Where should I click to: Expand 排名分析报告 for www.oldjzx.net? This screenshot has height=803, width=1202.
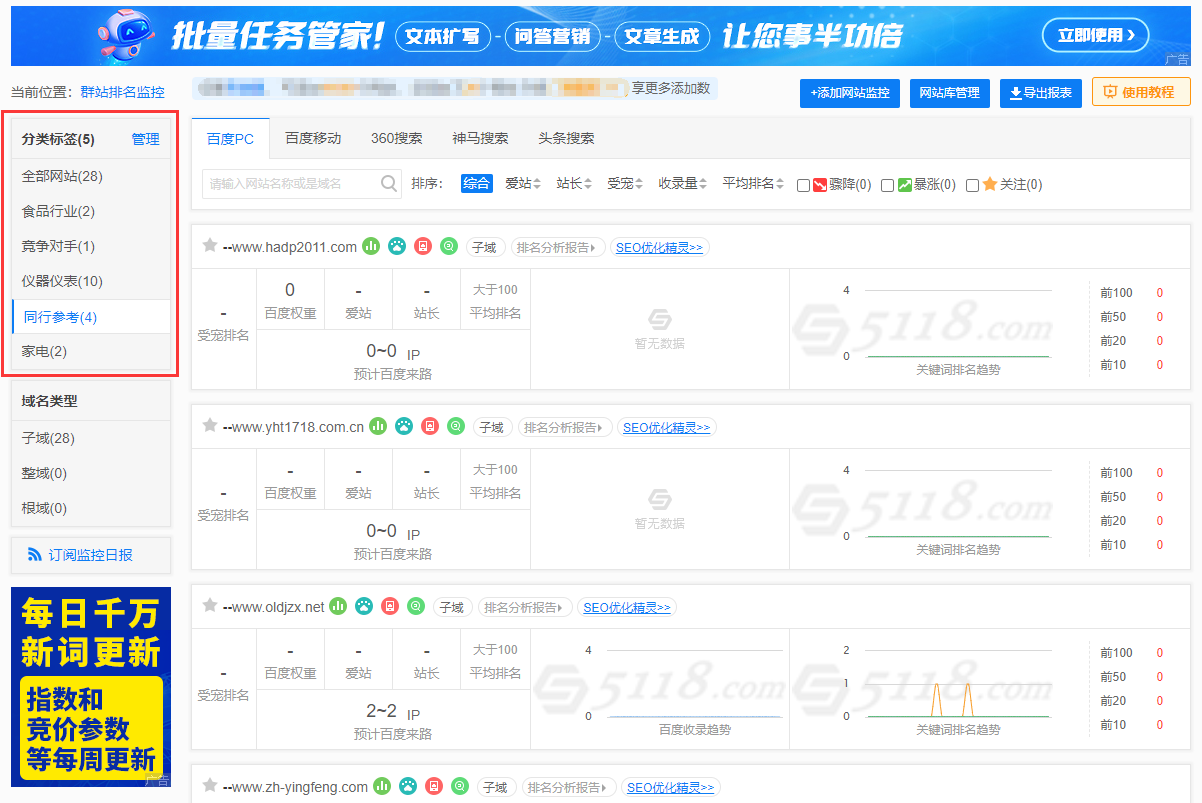(x=525, y=607)
